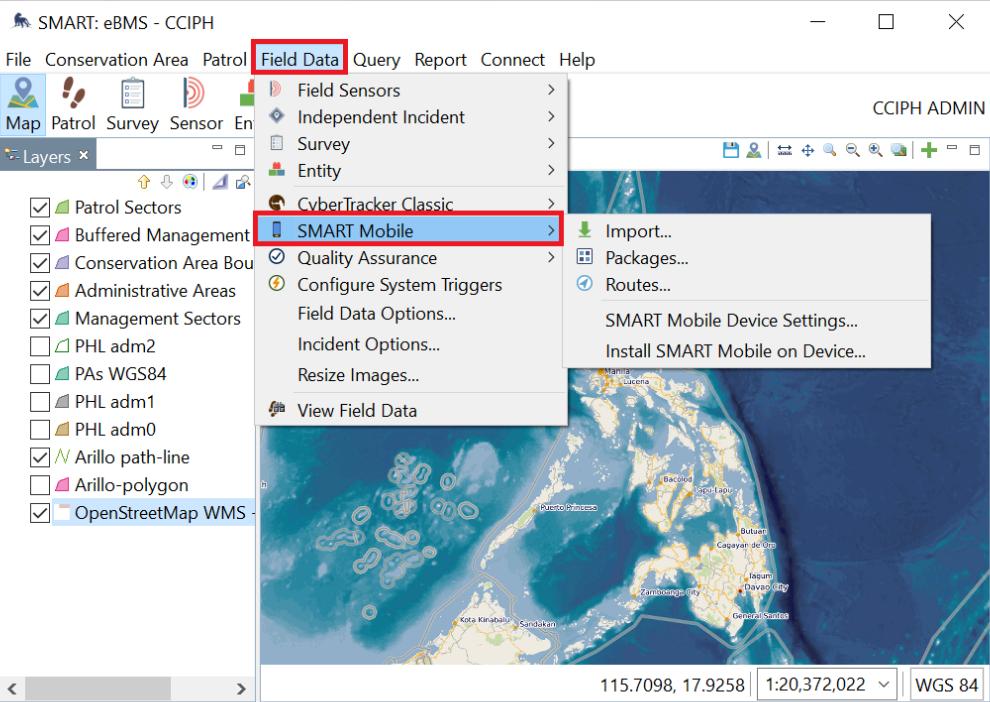Enable the PAs WGS84 layer

[x=40, y=374]
